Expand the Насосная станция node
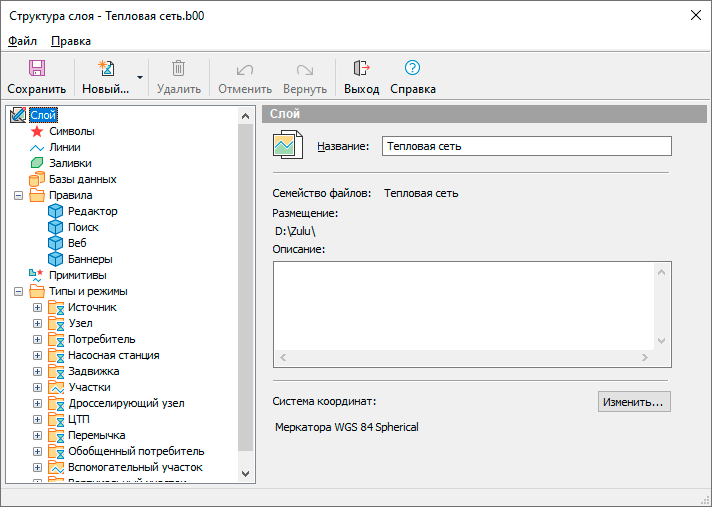This screenshot has height=507, width=712. pyautogui.click(x=38, y=355)
